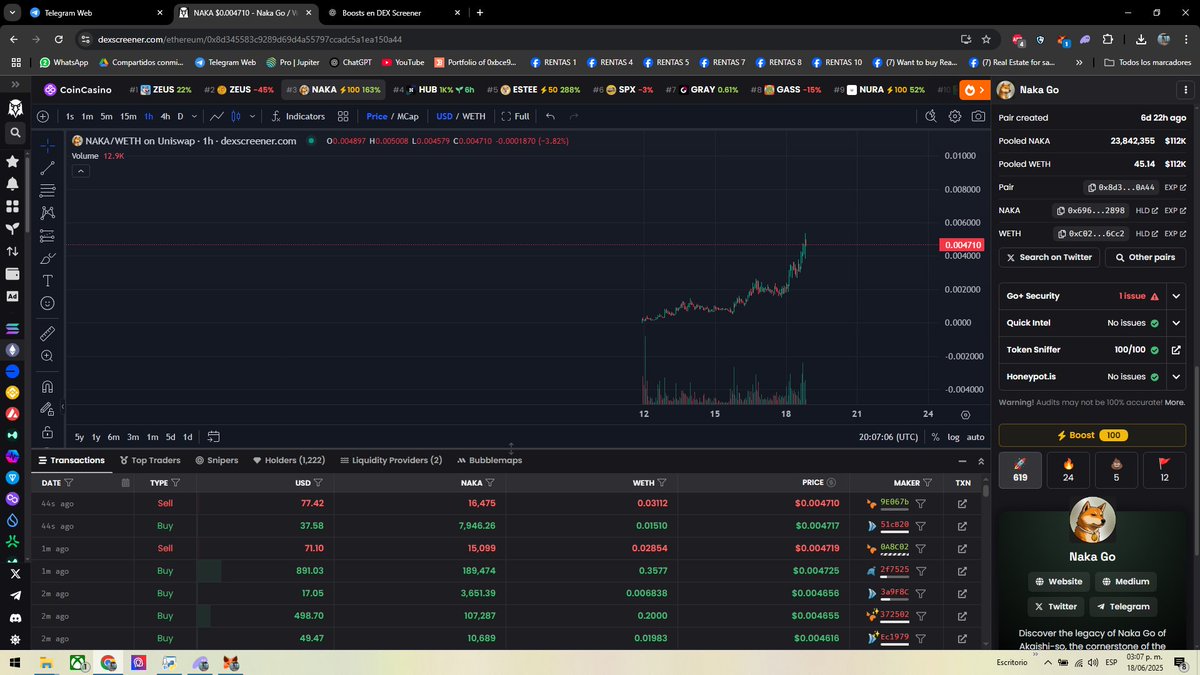
Task: Open chart settings gear icon
Action: (x=955, y=116)
